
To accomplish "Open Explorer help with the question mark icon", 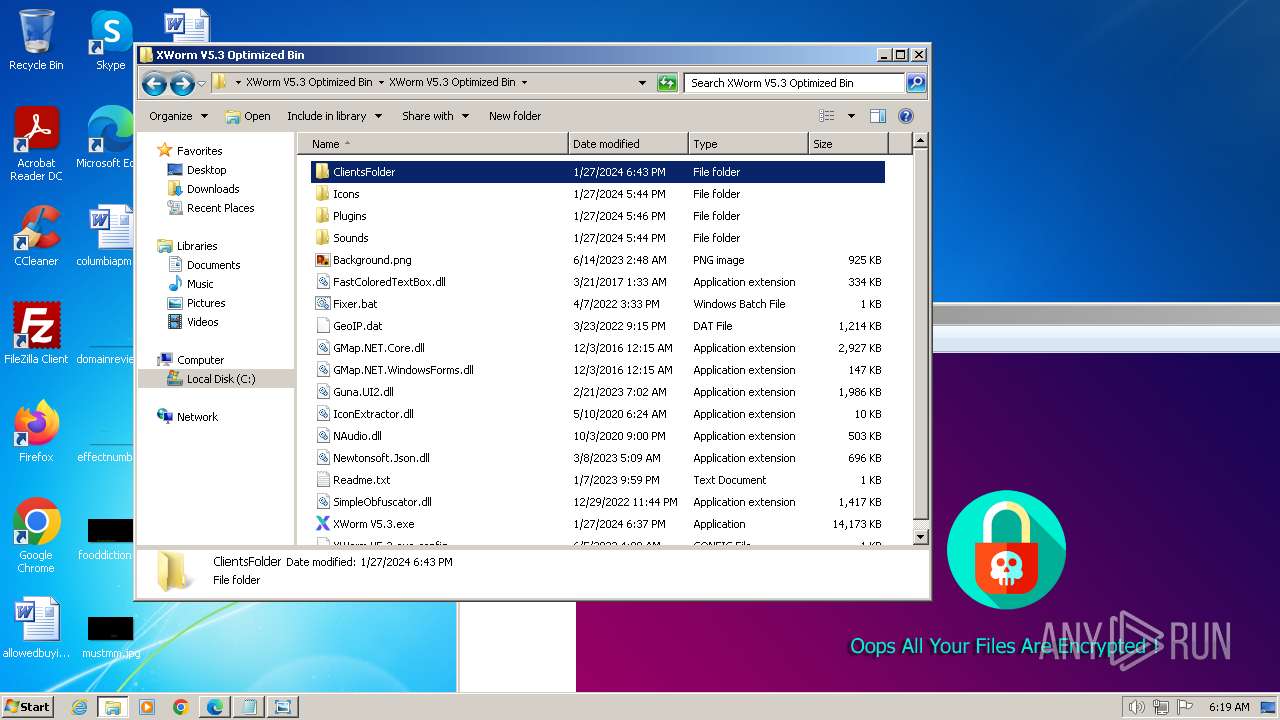I will click(906, 116).
